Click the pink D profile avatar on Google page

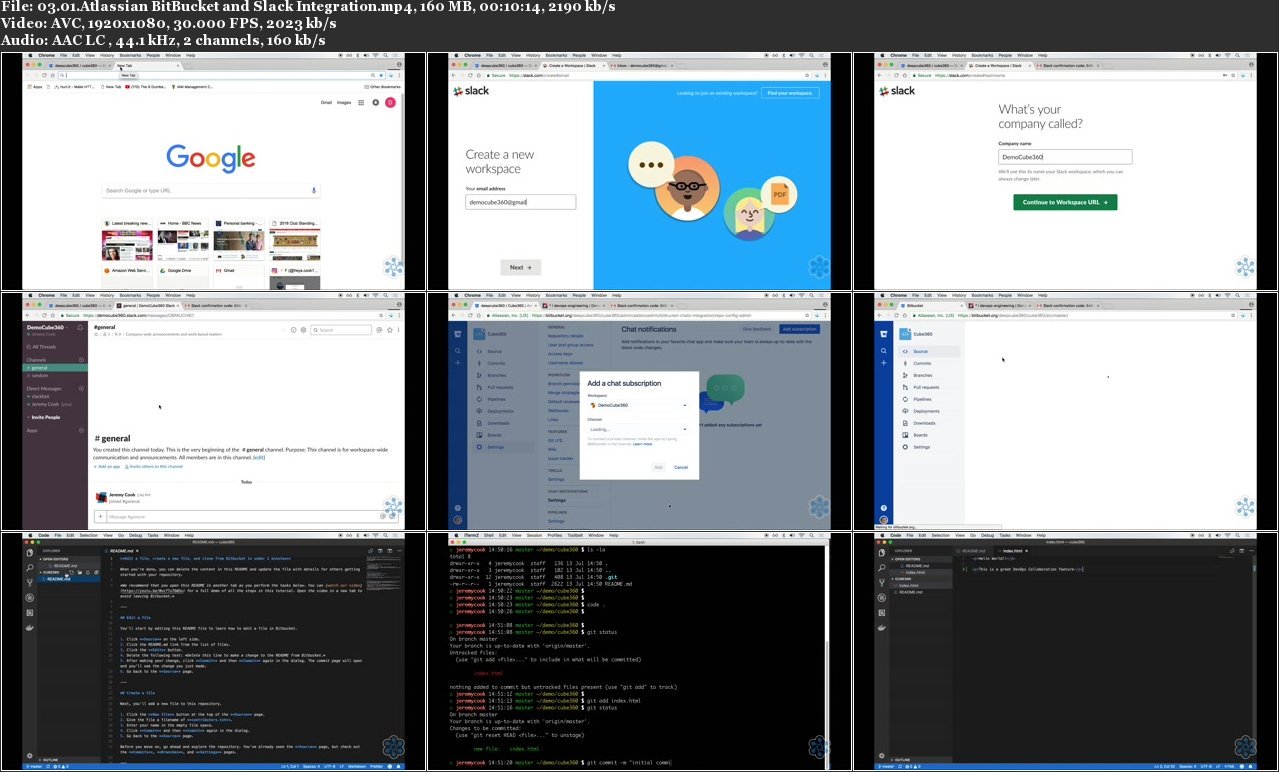[x=391, y=102]
